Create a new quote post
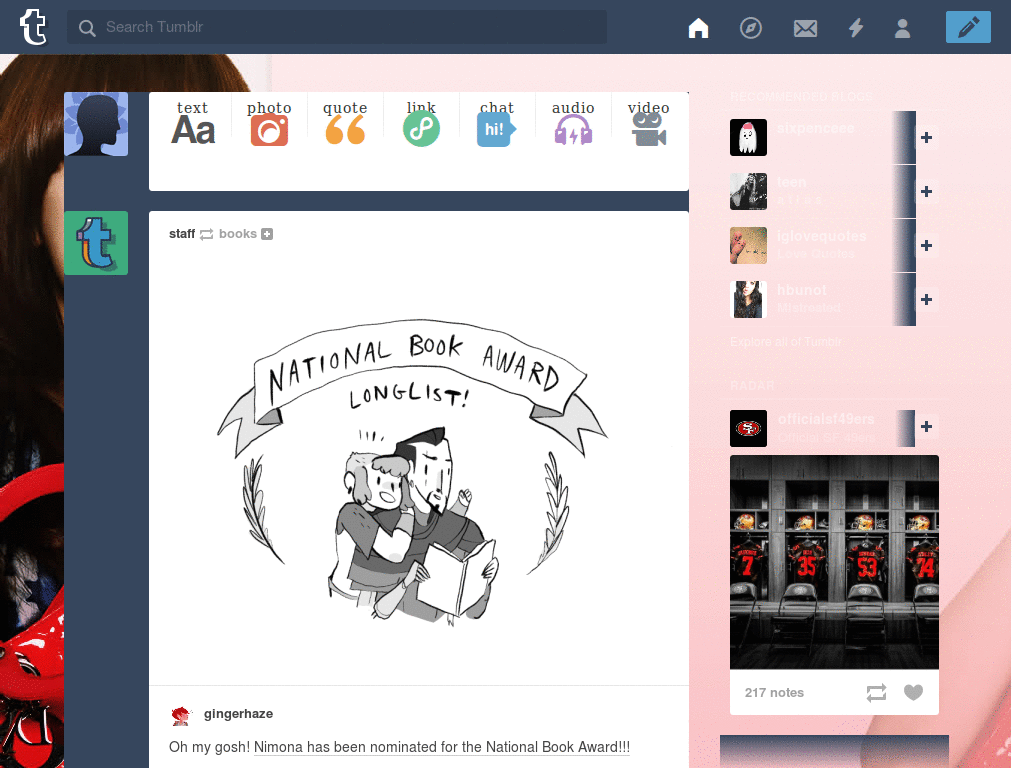1024x768 pixels. click(x=345, y=123)
